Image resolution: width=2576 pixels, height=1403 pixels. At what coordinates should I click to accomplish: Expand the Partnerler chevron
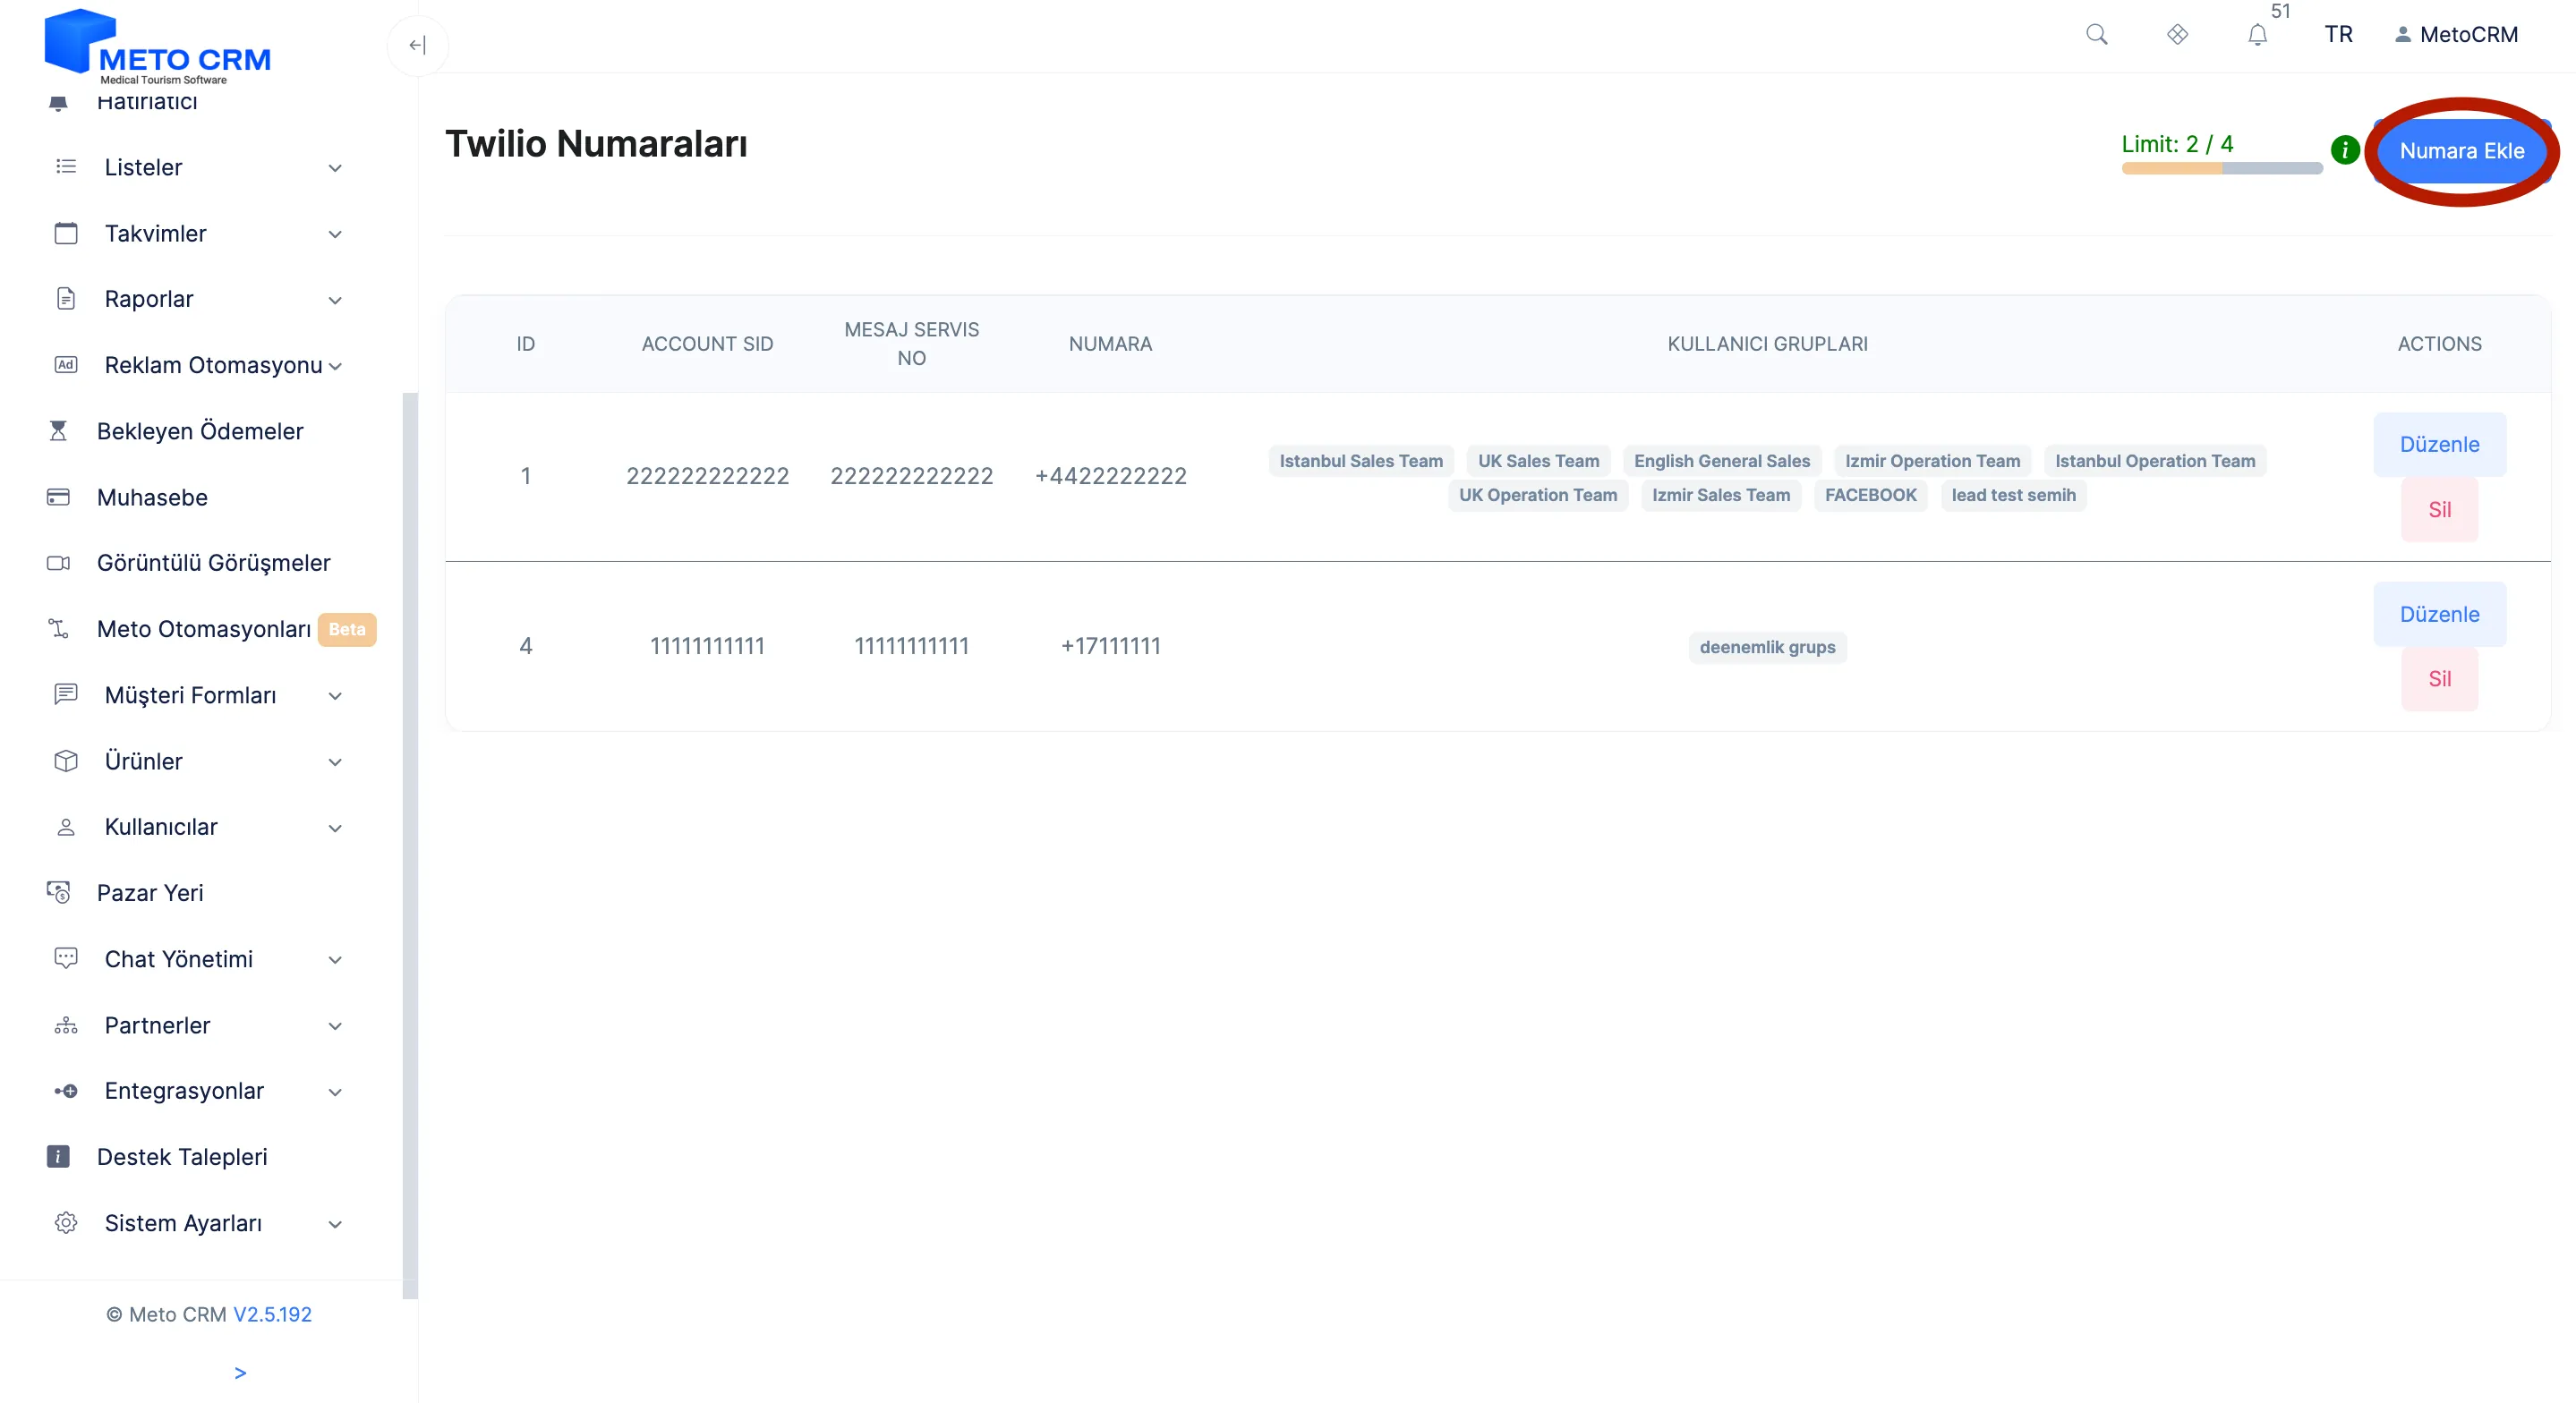[336, 1026]
